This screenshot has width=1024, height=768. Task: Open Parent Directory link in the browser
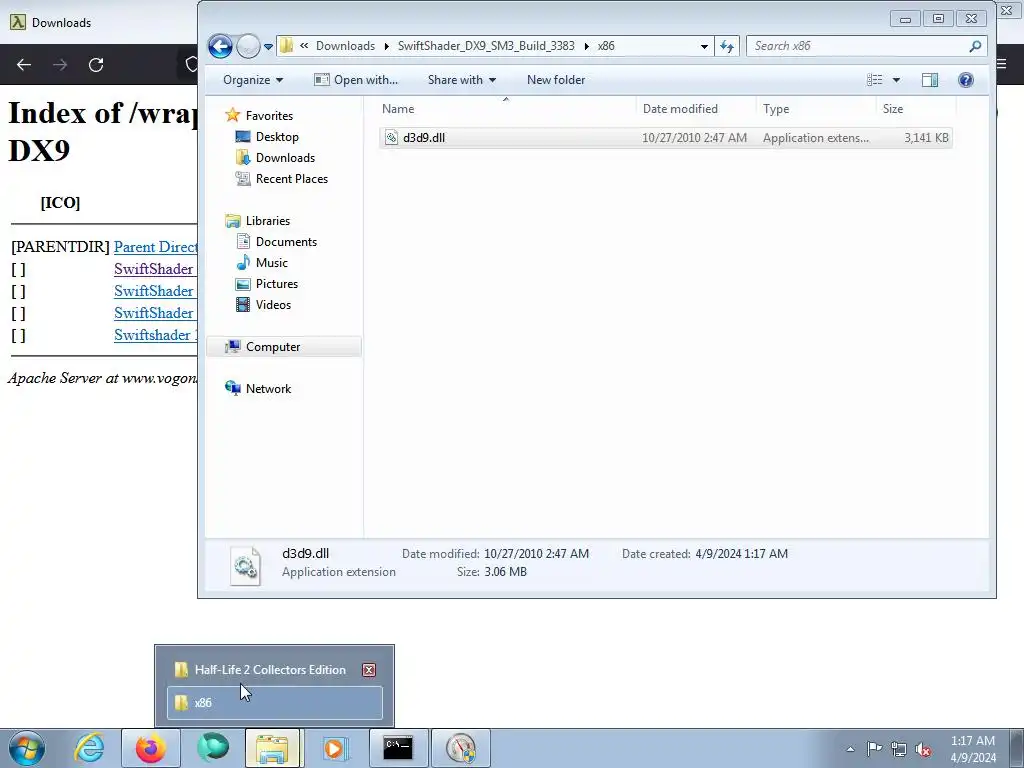click(x=155, y=247)
